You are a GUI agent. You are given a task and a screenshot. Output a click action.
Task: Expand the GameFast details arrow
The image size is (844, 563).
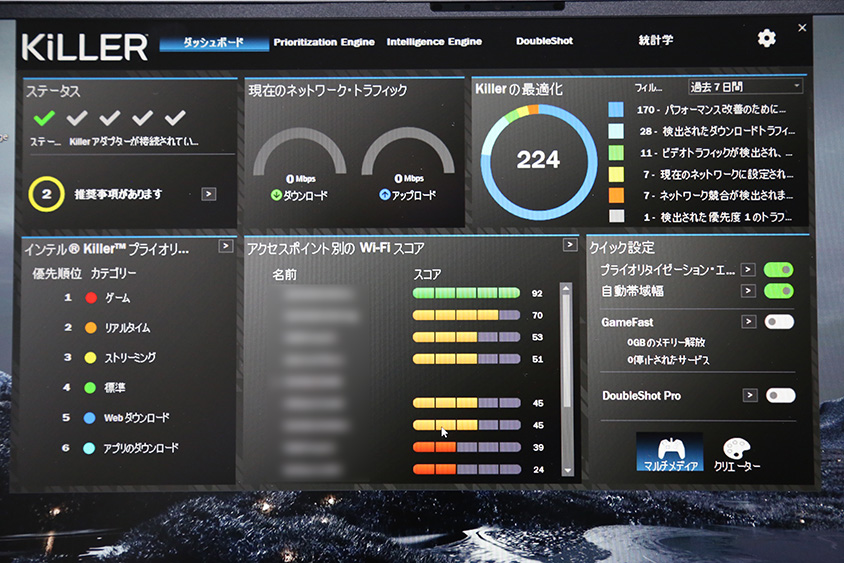tap(748, 321)
